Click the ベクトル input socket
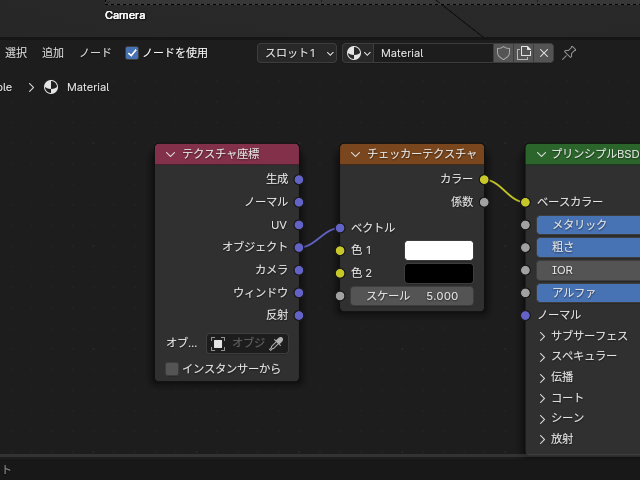 tap(340, 228)
